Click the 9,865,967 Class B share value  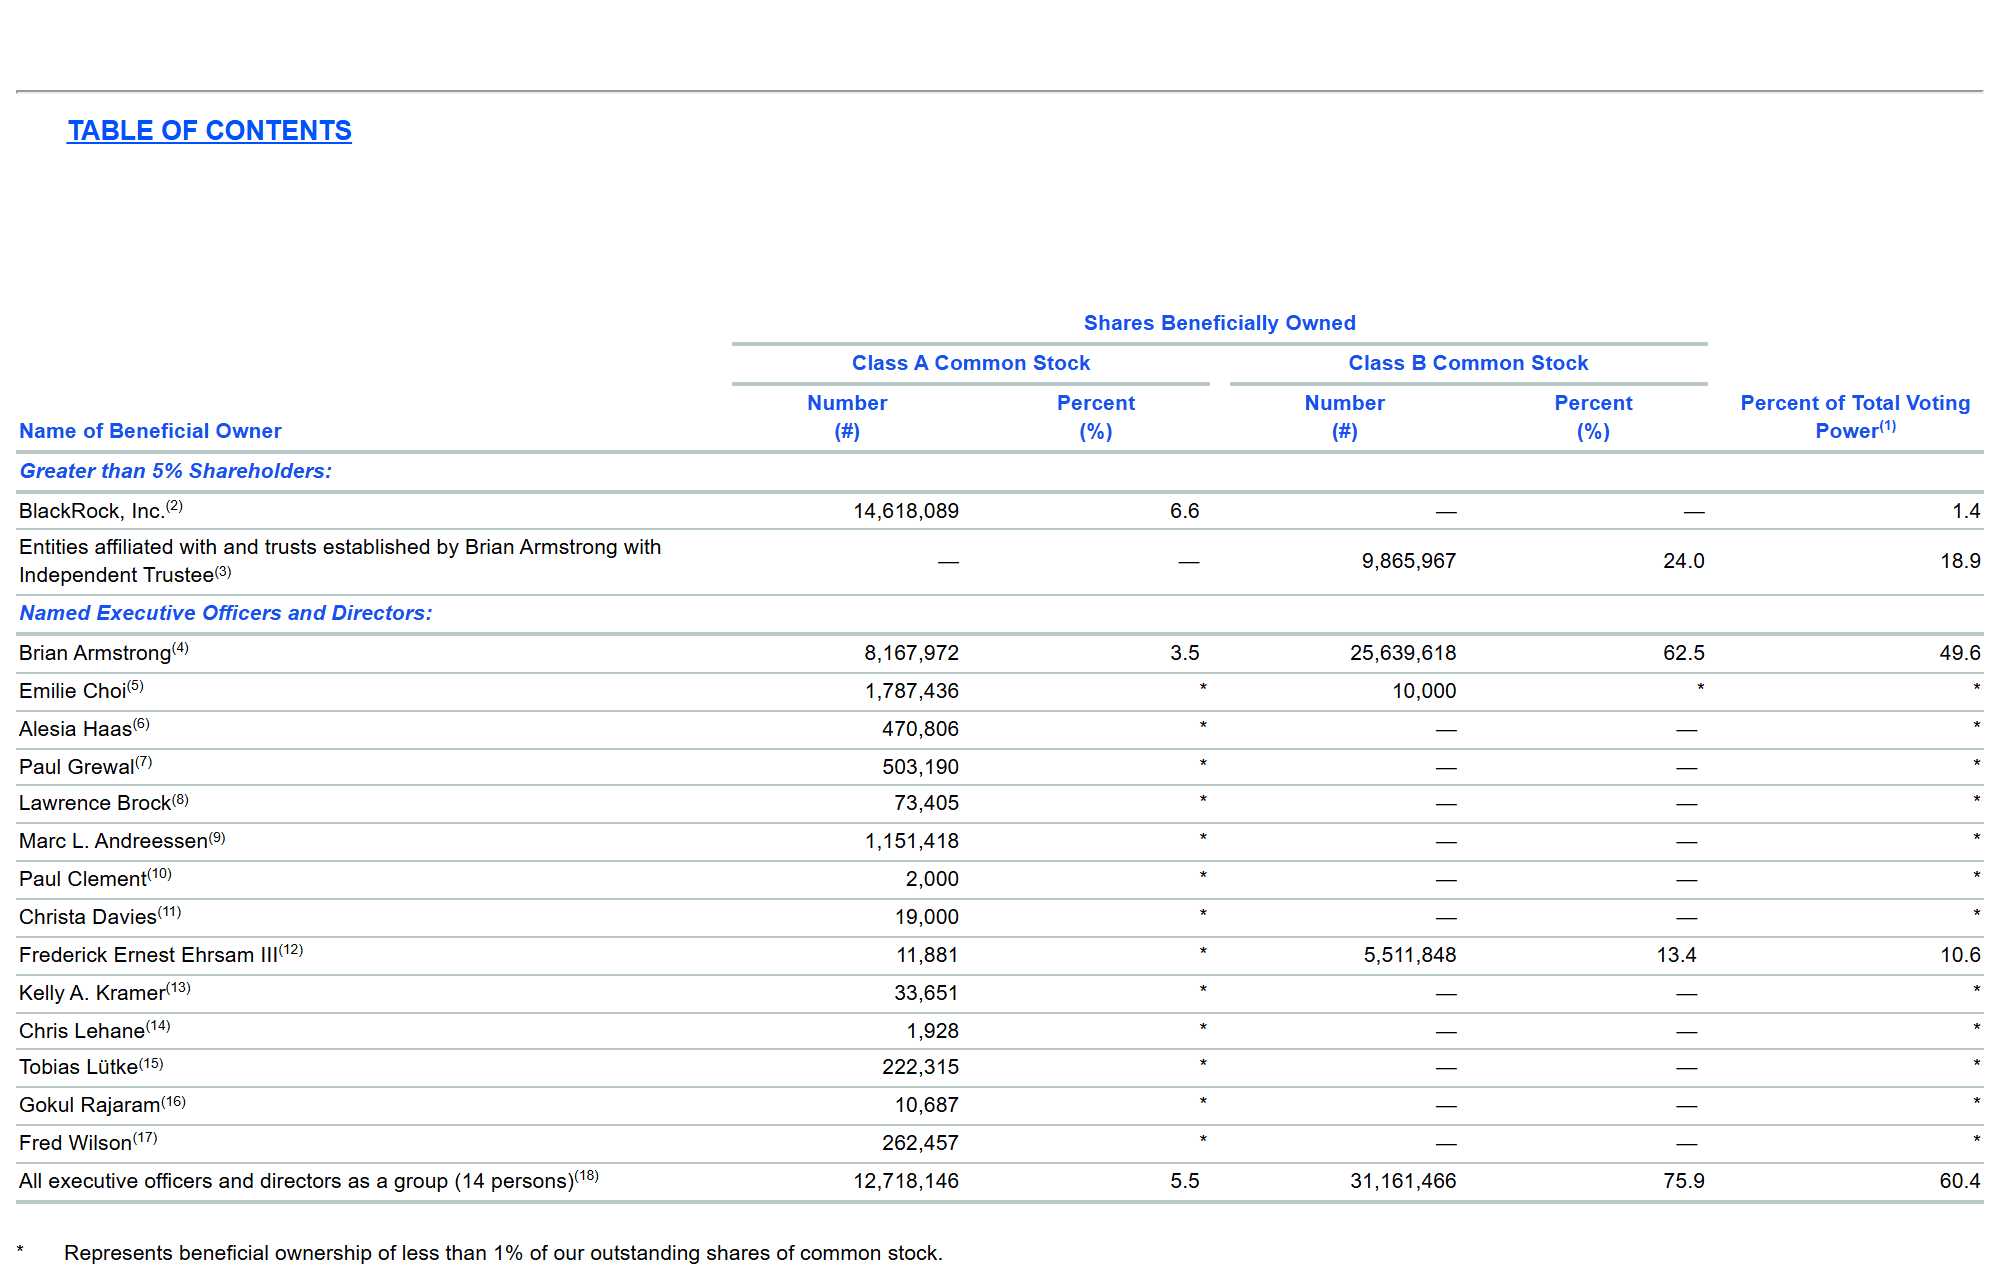click(x=1408, y=561)
